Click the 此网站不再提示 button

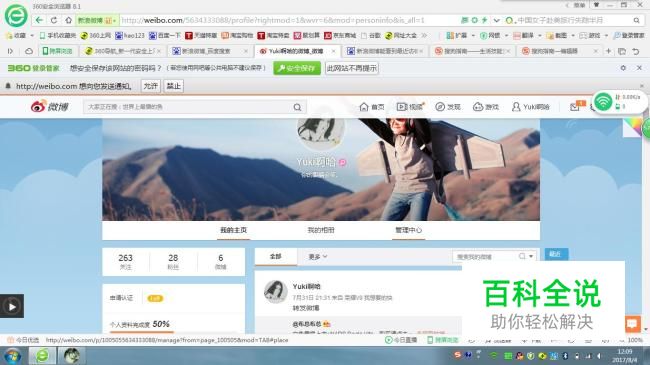[x=352, y=68]
